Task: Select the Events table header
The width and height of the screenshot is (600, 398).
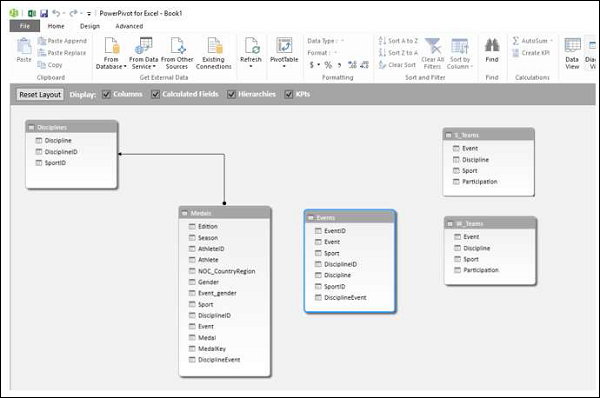Action: [350, 217]
